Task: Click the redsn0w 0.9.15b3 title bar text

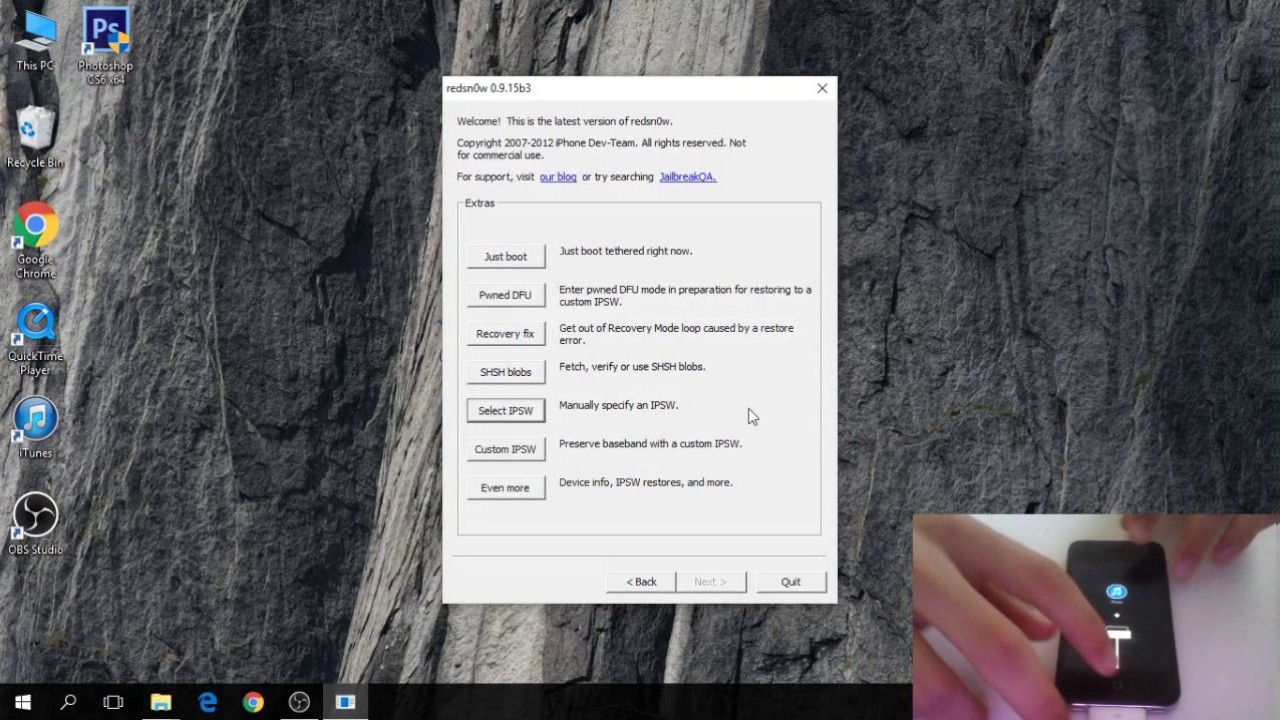Action: [488, 88]
